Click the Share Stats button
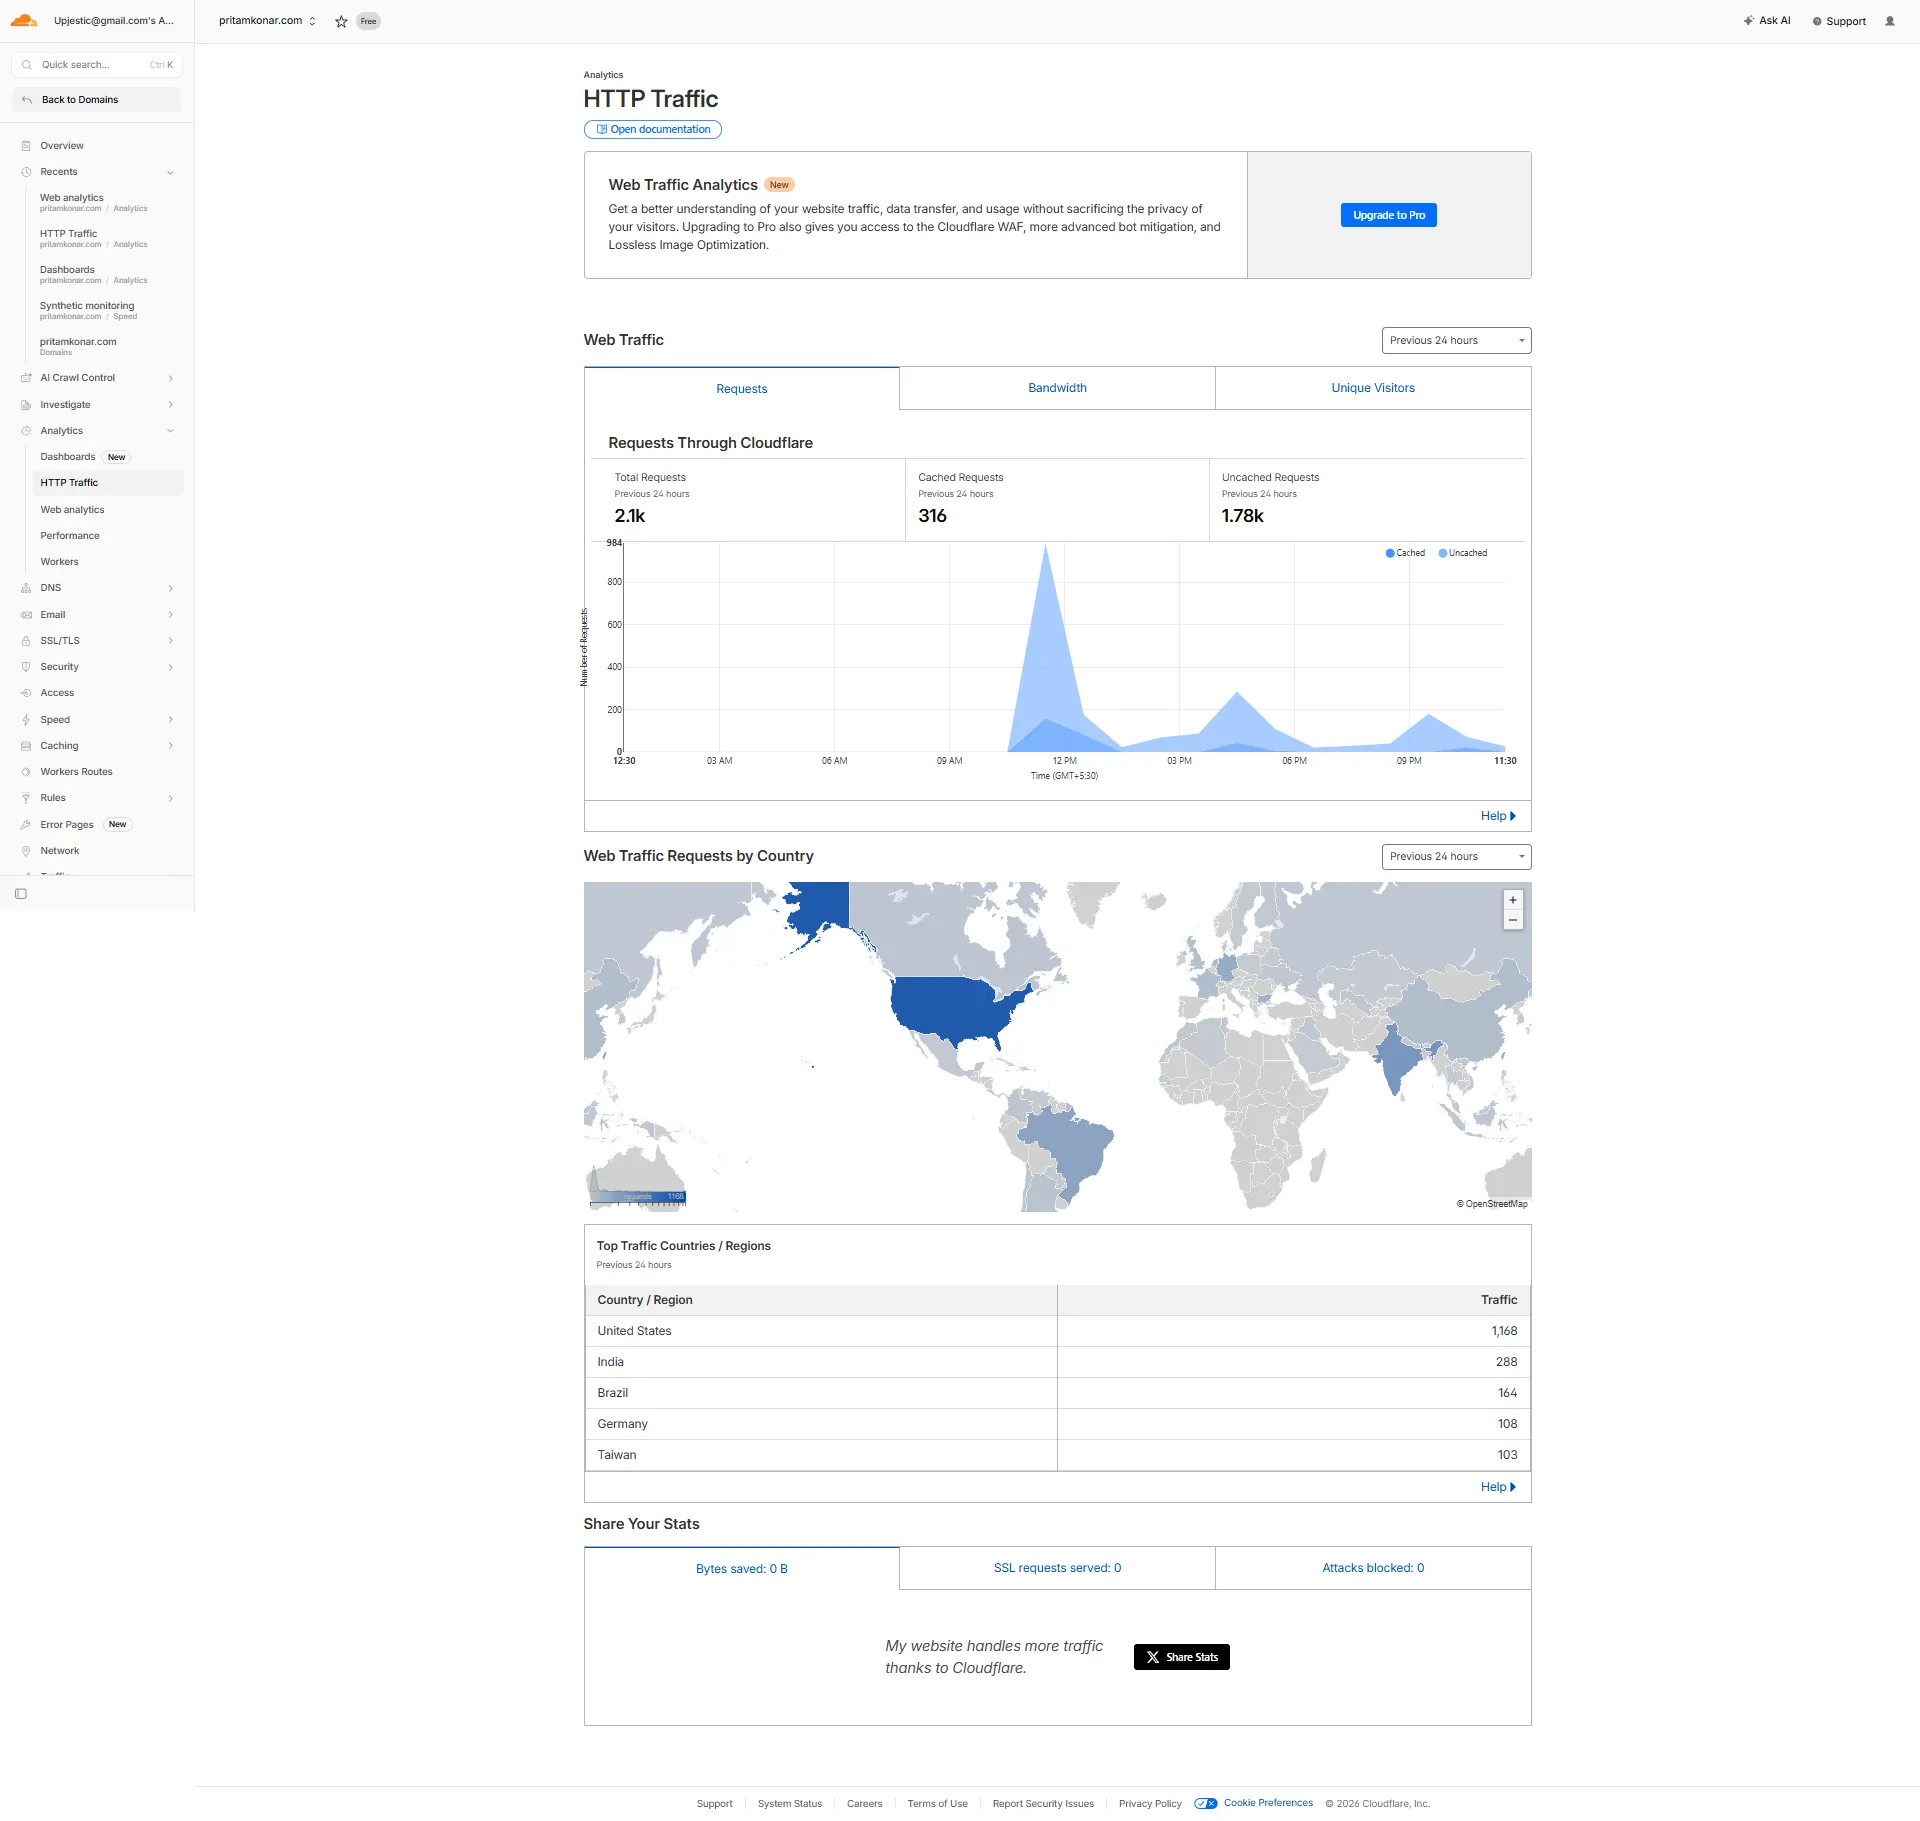This screenshot has width=1920, height=1821. click(x=1182, y=1657)
